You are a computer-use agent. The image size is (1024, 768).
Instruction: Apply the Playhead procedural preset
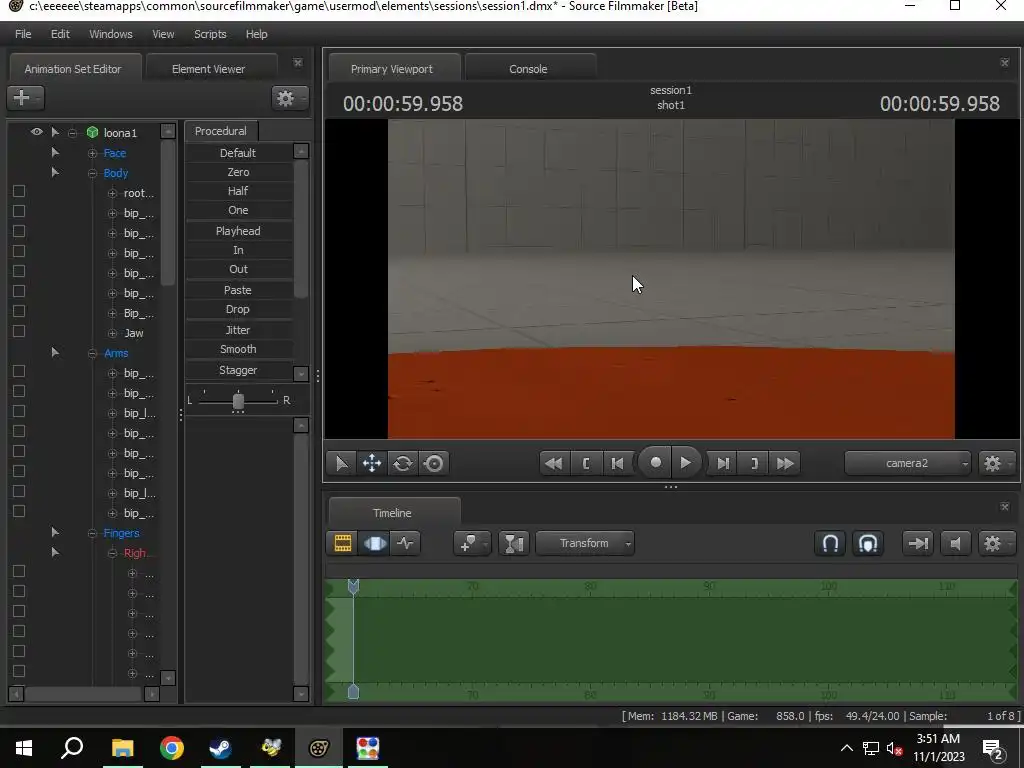point(238,231)
